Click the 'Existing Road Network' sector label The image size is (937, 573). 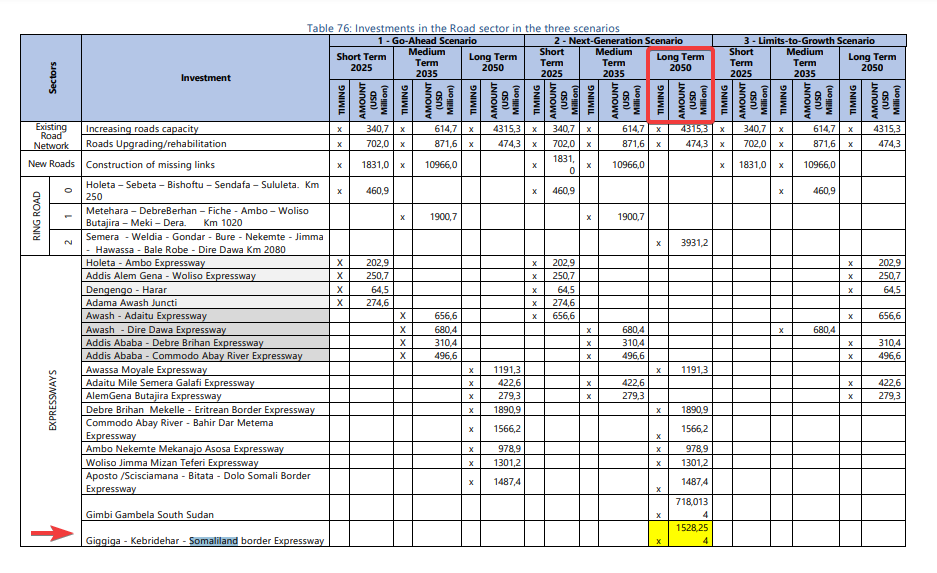51,136
